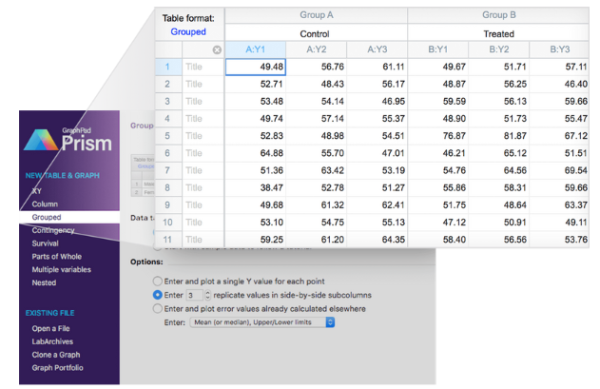
Task: Select replicate values in subcolumns option
Action: pos(157,295)
